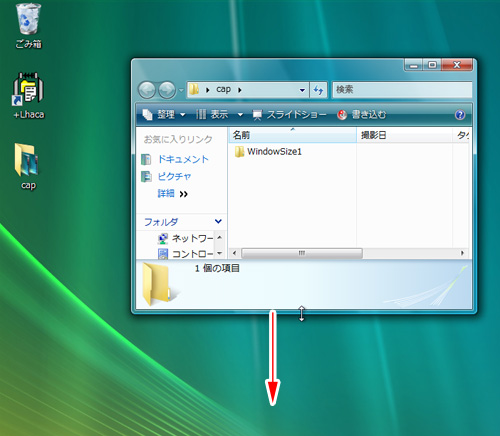Viewport: 500px width, 436px height.
Task: Select the cap folder on desktop
Action: pos(28,167)
